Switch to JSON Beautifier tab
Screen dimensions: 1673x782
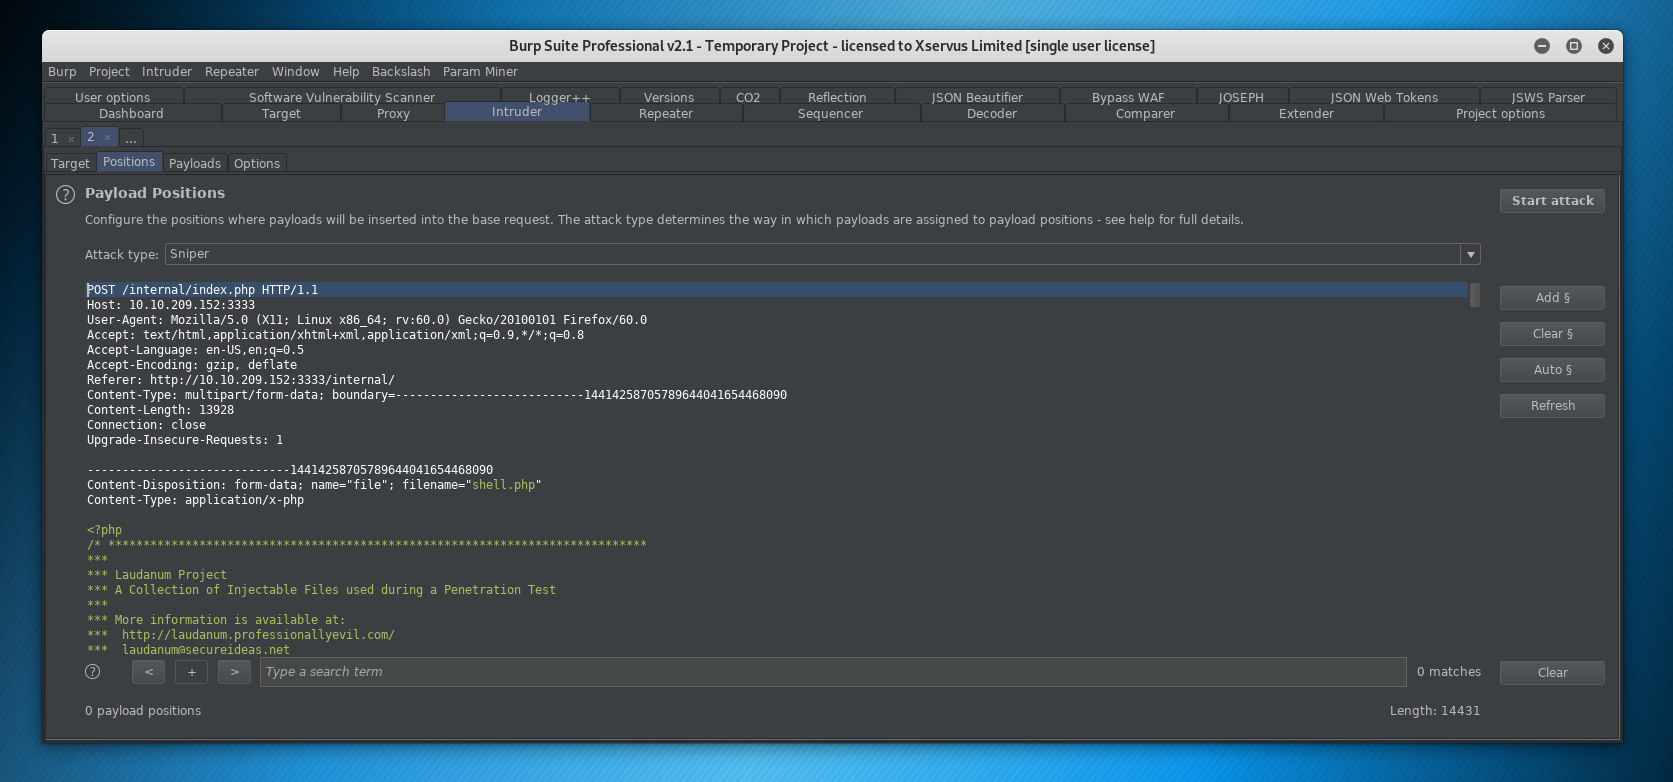coord(977,97)
